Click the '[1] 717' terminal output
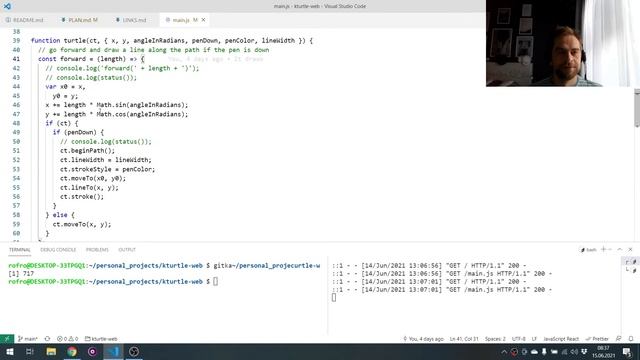 tap(21, 273)
